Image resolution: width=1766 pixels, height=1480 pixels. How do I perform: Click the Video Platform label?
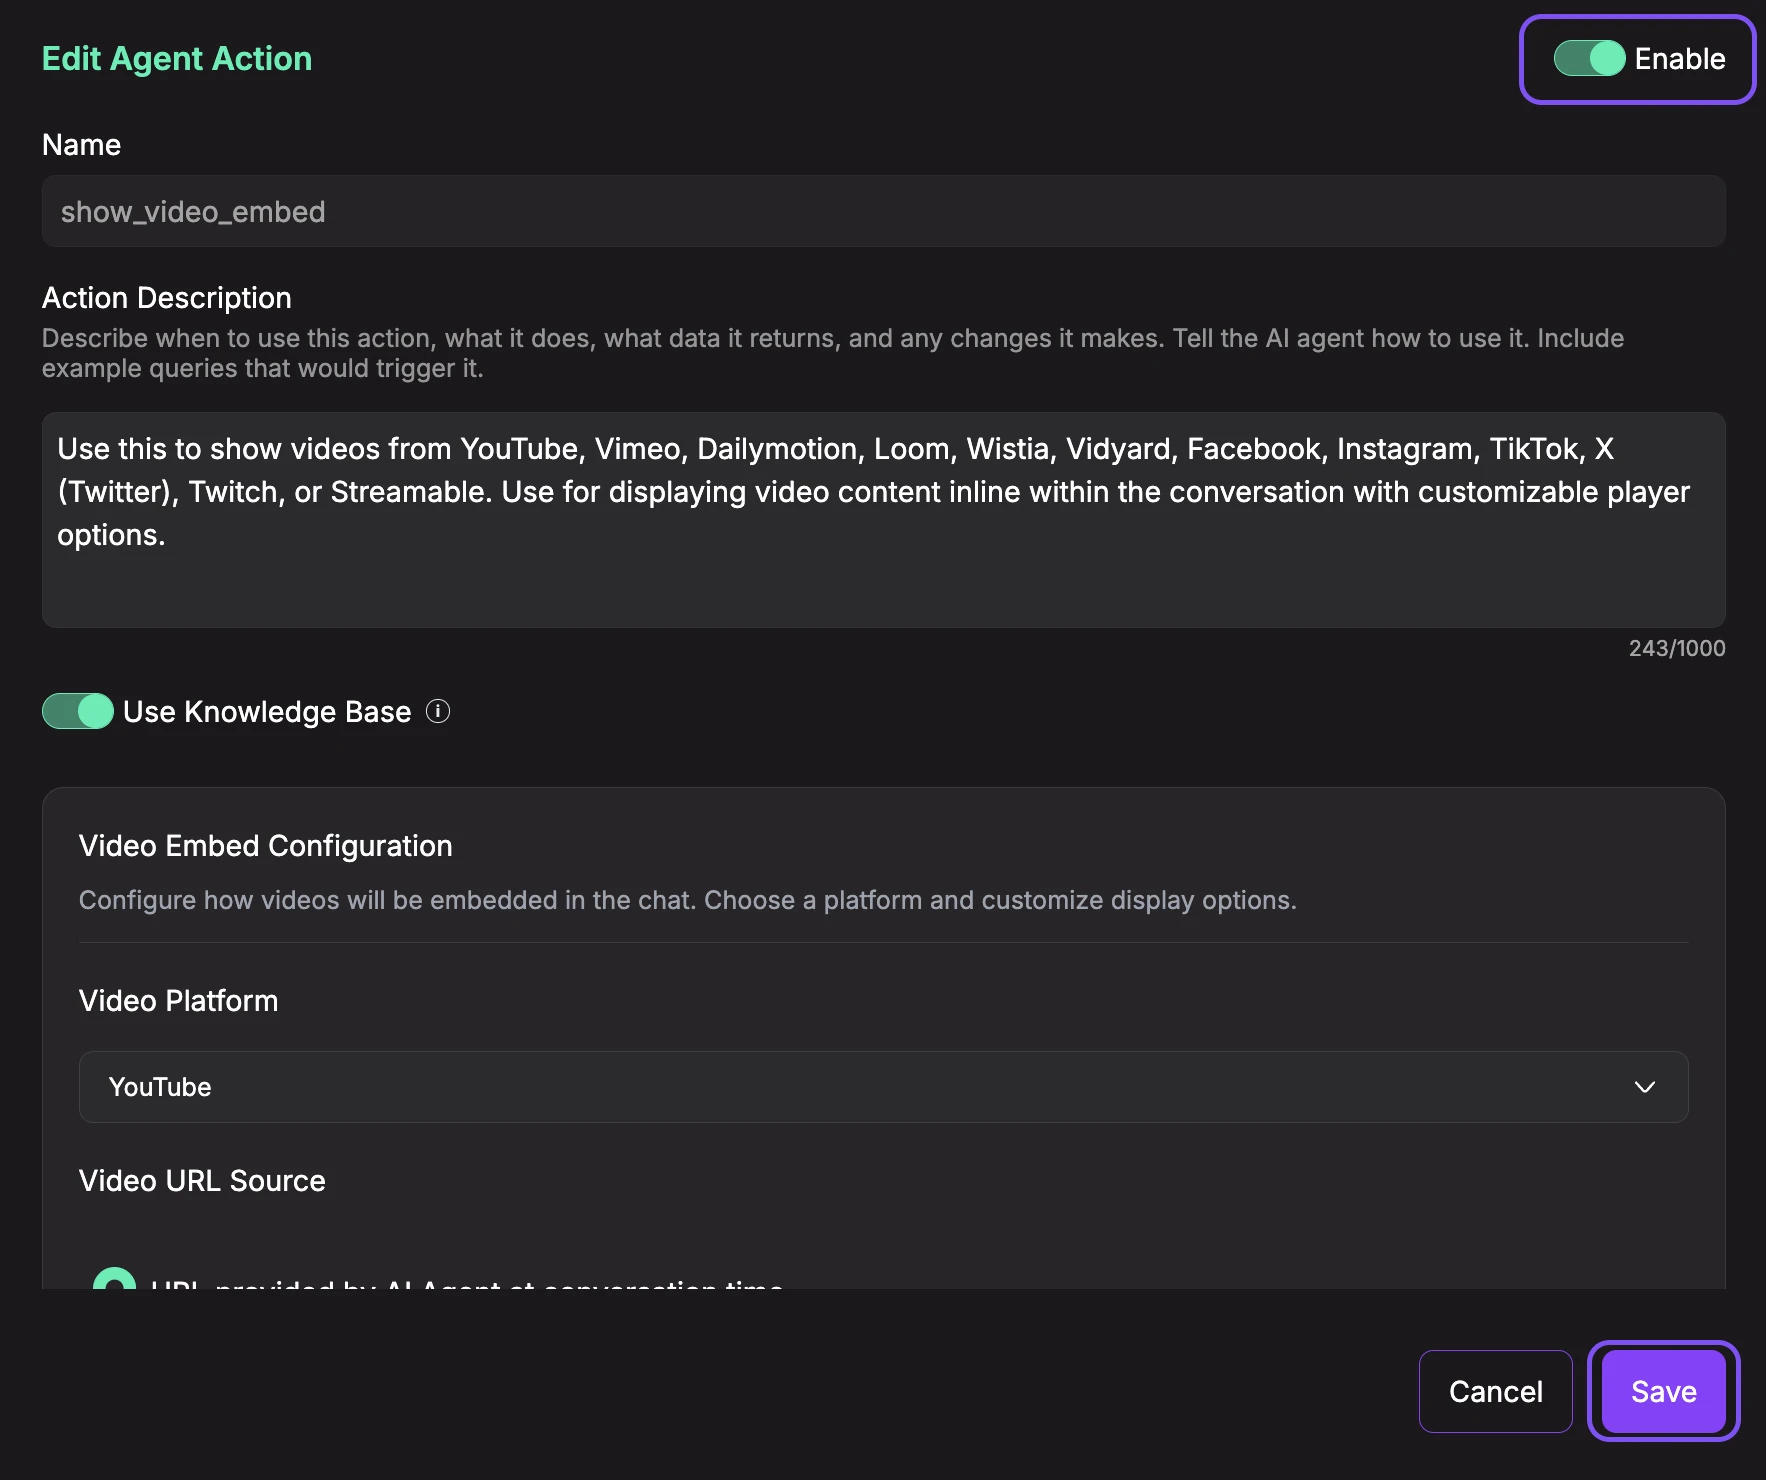click(178, 1001)
